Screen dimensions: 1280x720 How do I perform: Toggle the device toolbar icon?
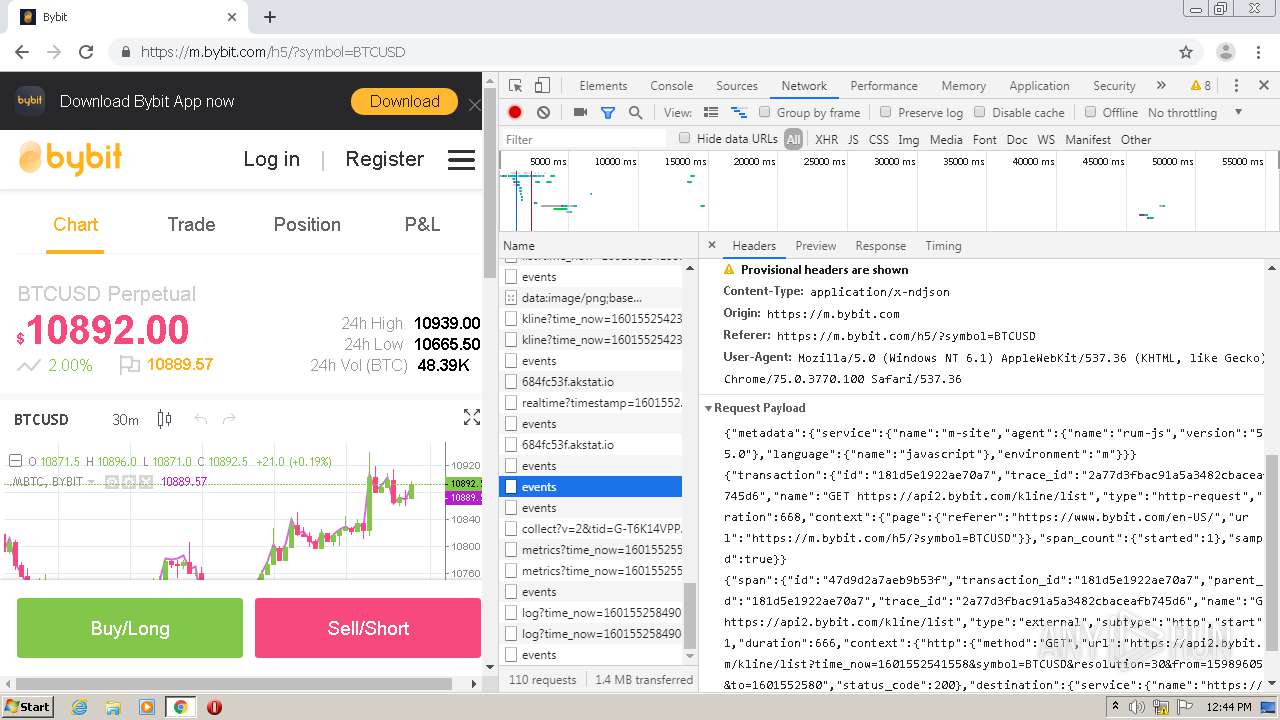(x=542, y=86)
